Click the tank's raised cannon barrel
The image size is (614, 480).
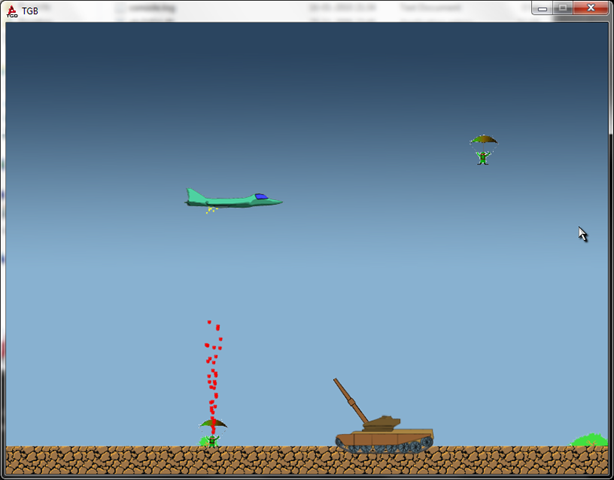[x=350, y=400]
